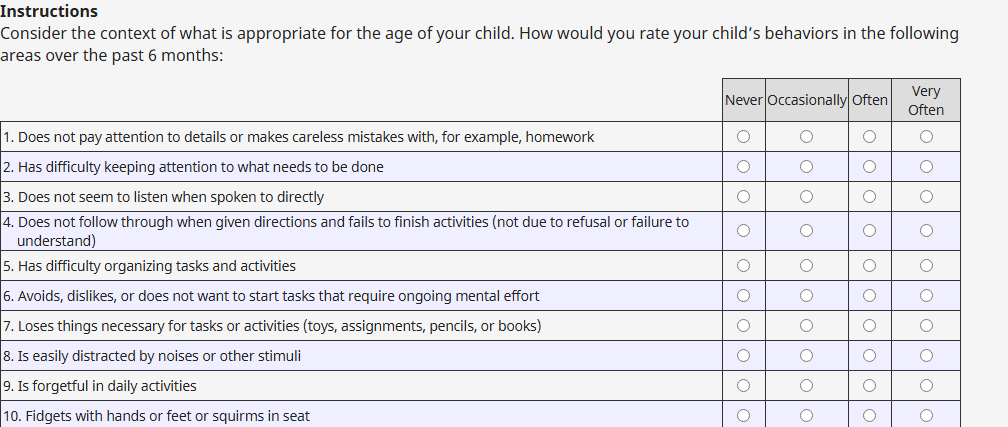The height and width of the screenshot is (427, 1008).
Task: Mark Never for loses things necessary
Action: [x=743, y=326]
